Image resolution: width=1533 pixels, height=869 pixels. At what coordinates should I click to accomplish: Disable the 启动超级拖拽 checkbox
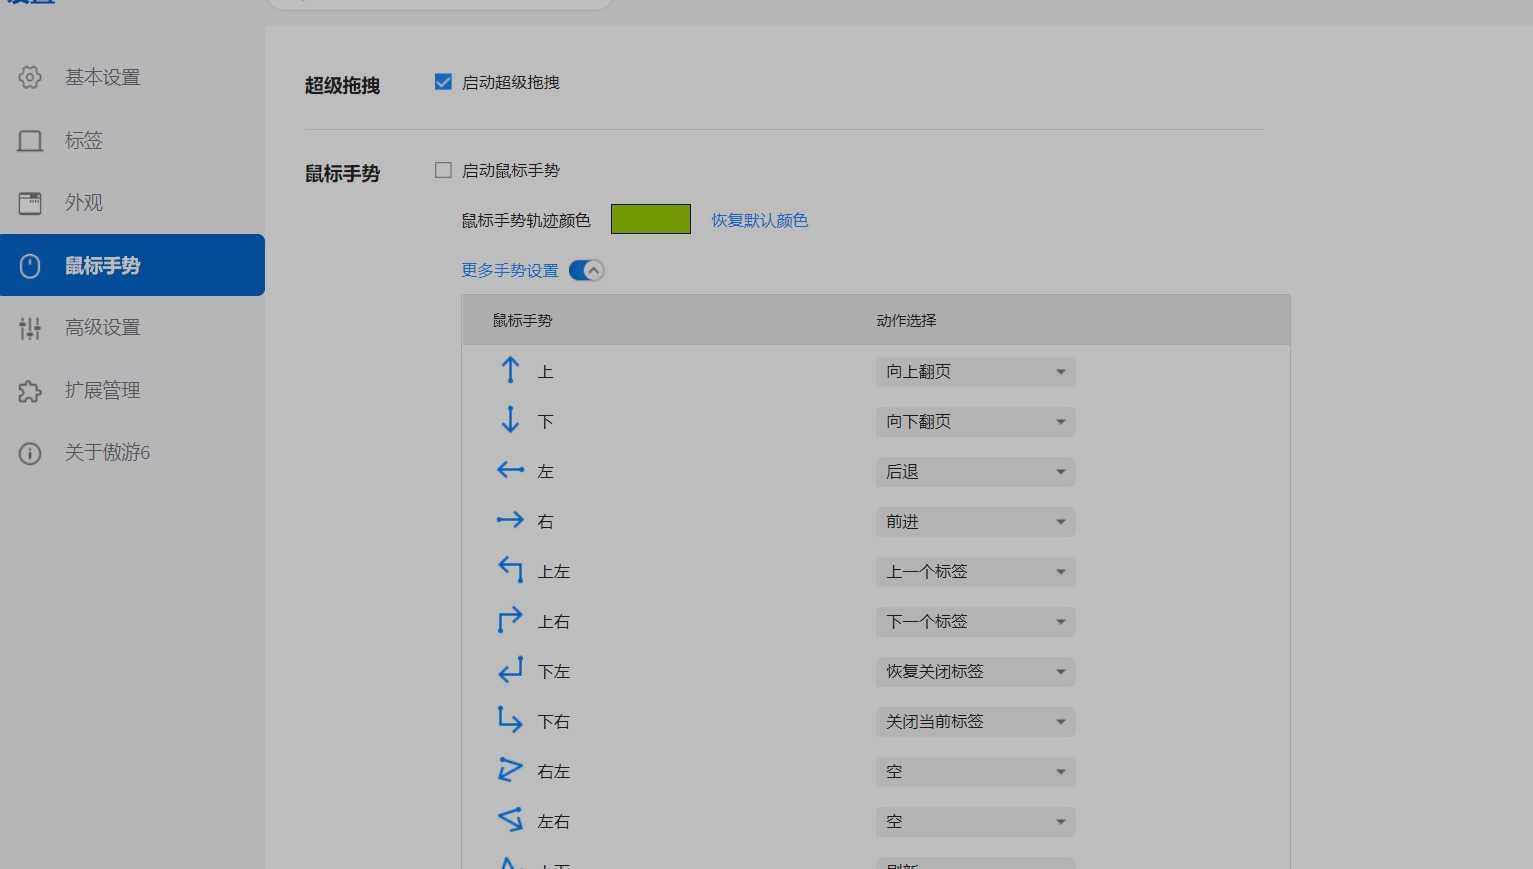click(443, 82)
